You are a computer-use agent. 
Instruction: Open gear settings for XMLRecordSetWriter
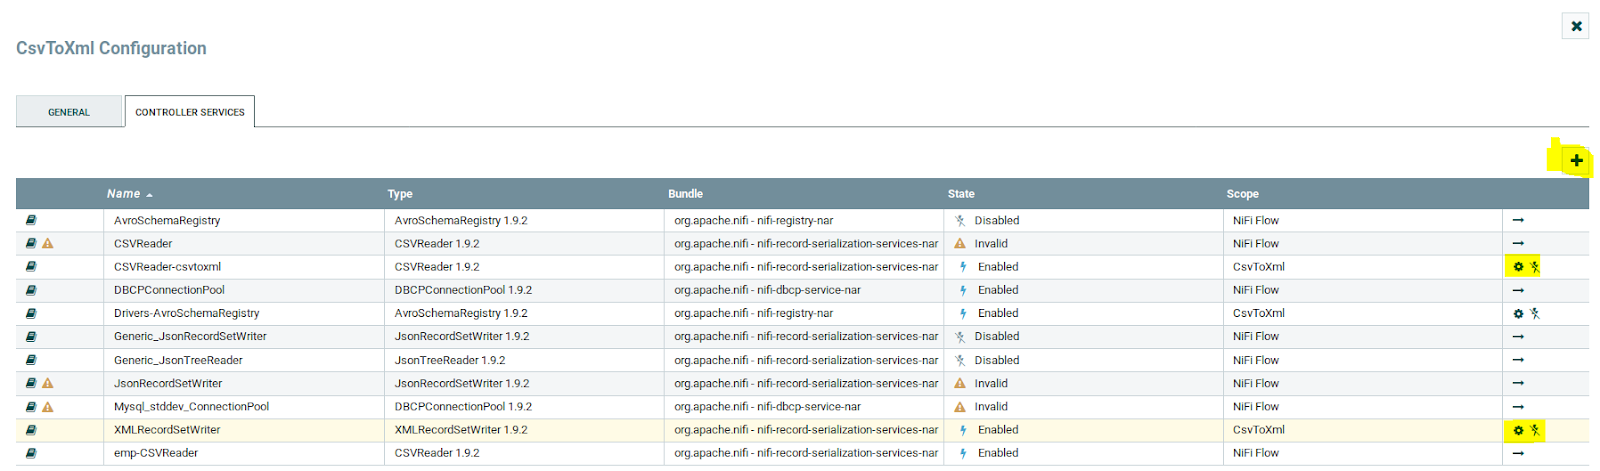(x=1518, y=431)
